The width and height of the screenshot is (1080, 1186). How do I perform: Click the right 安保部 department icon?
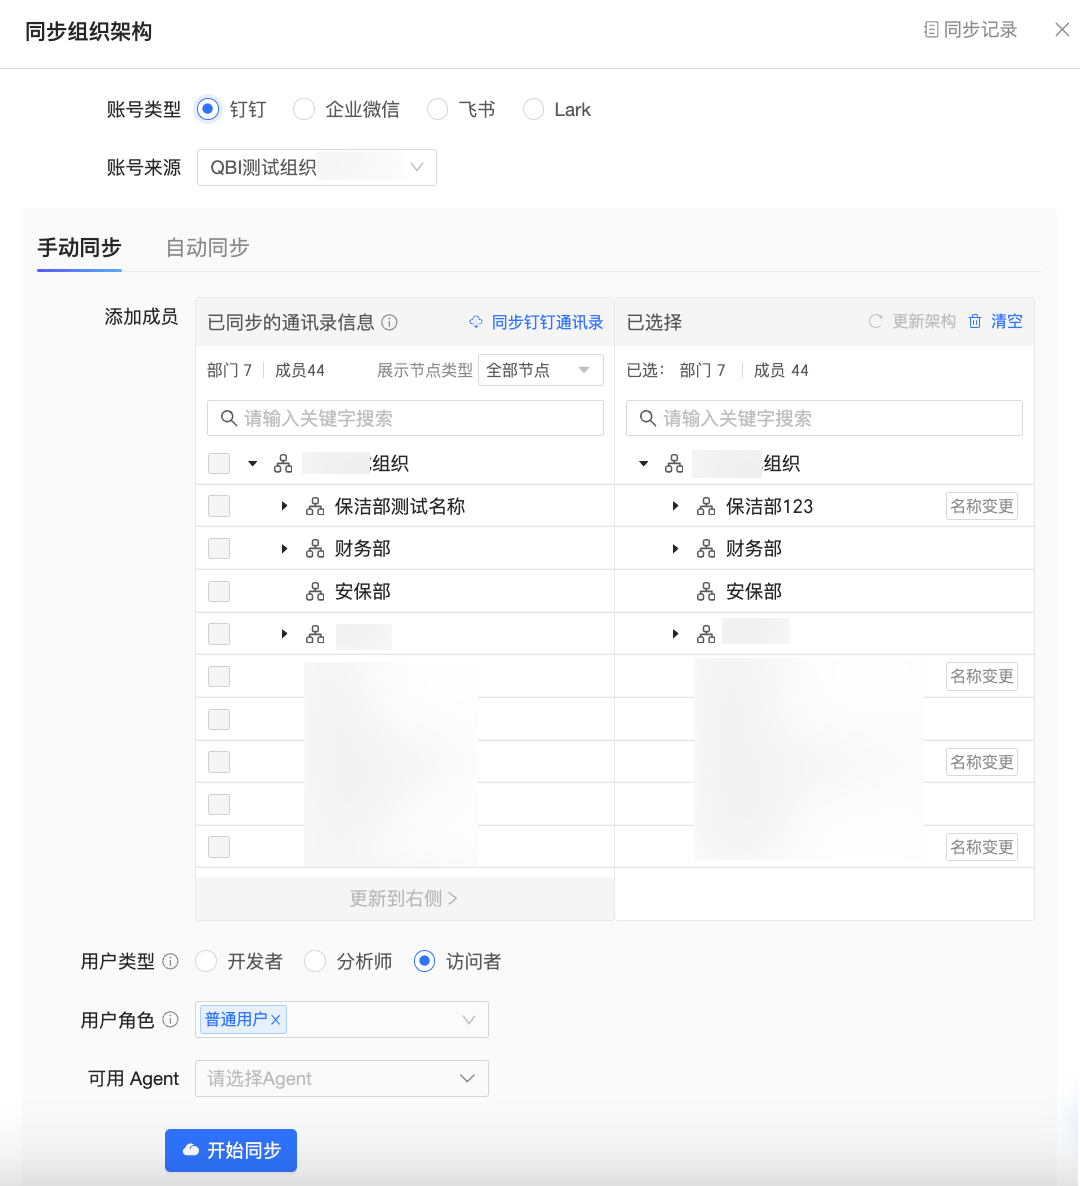(706, 591)
